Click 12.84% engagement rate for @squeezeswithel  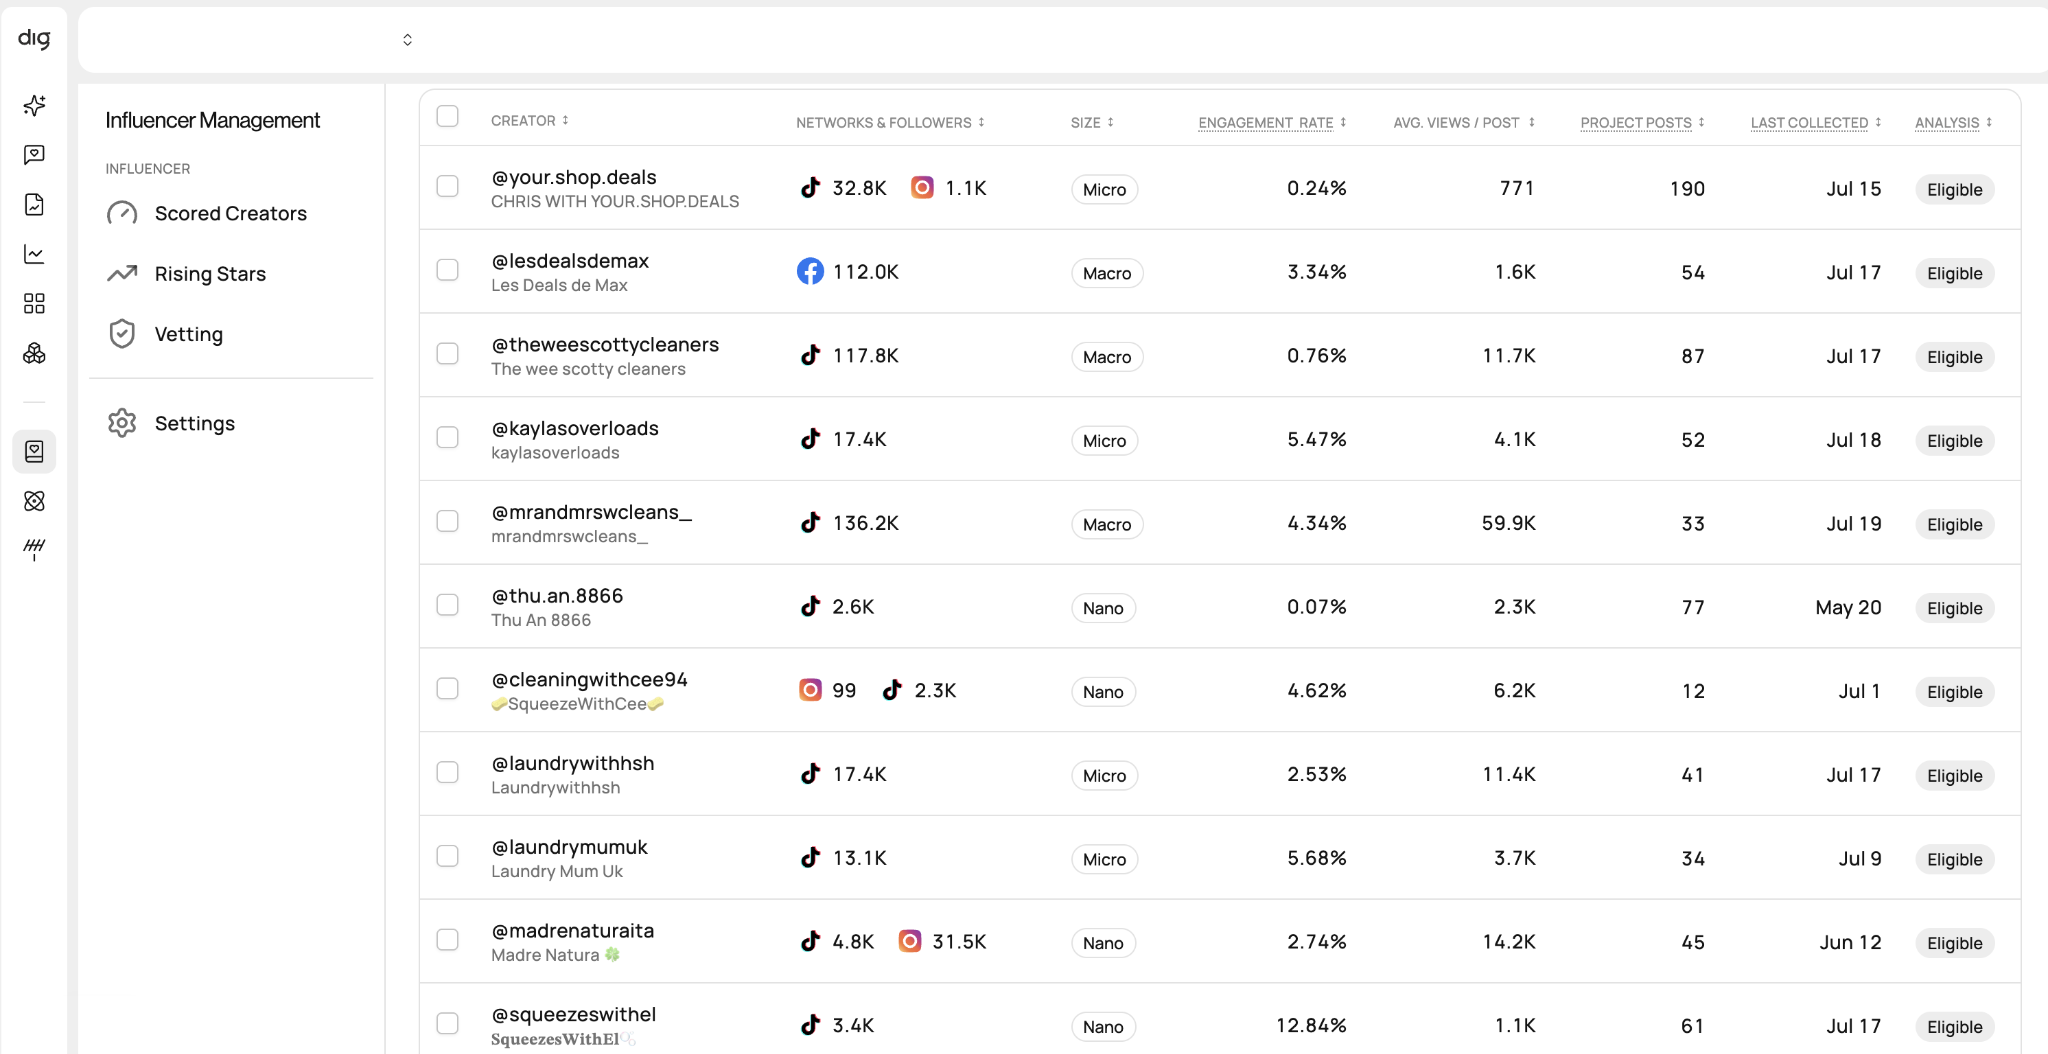[1311, 1026]
